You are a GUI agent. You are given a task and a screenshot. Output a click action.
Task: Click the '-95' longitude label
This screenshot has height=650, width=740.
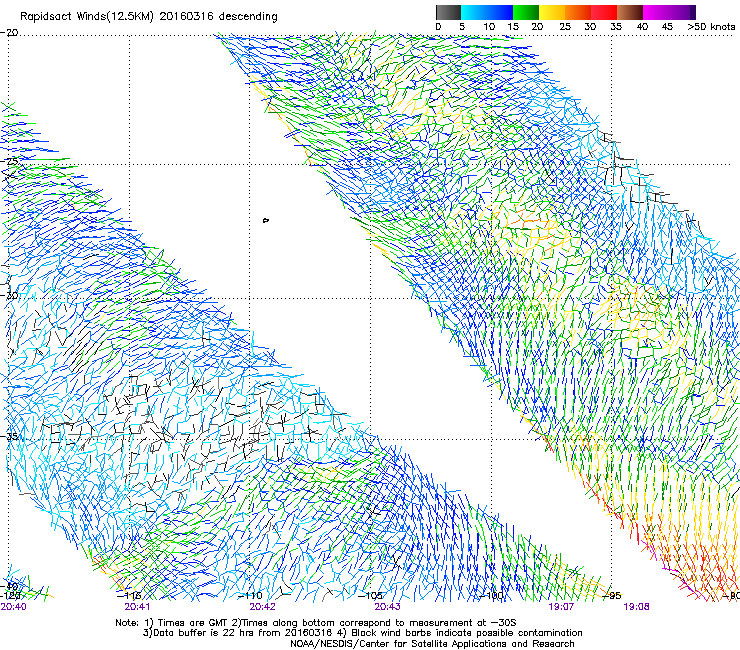pos(613,596)
